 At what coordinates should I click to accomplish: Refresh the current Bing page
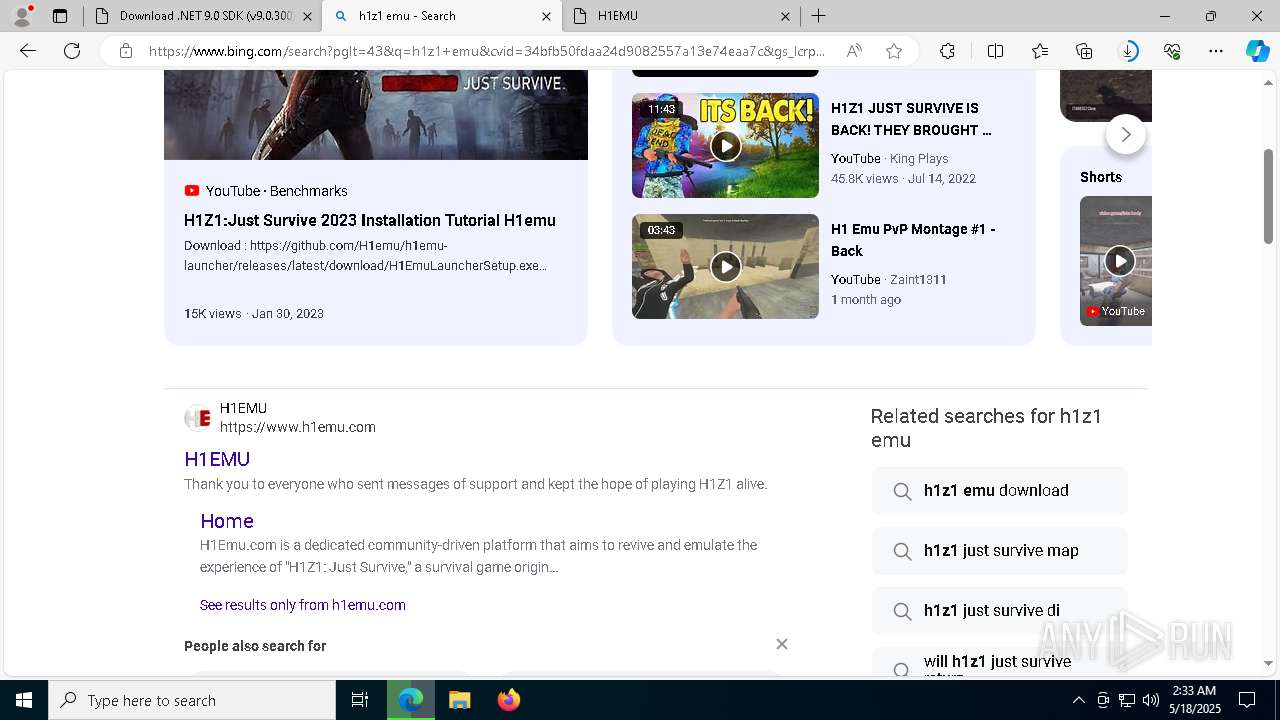click(x=72, y=51)
